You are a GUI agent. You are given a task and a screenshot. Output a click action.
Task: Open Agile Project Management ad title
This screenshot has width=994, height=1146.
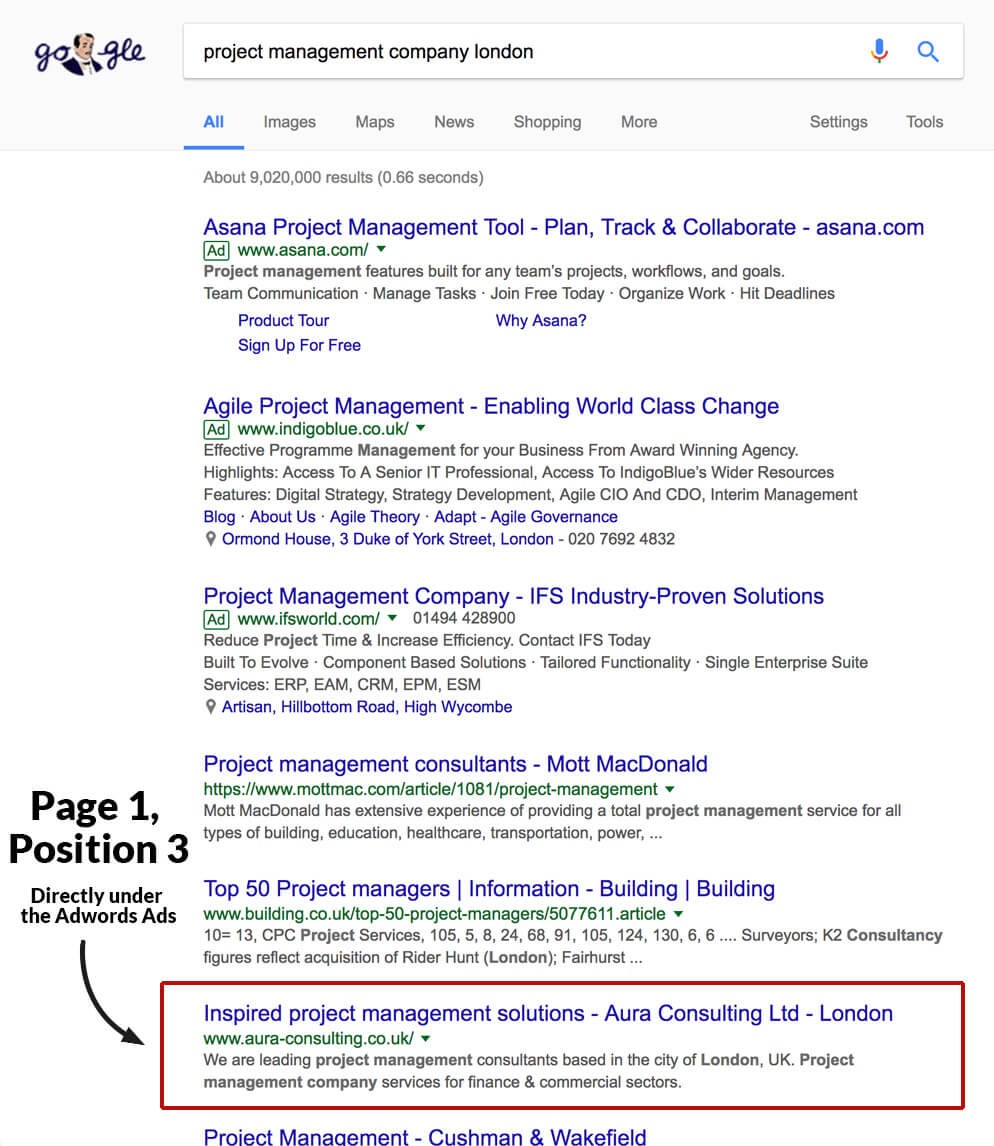pos(491,406)
